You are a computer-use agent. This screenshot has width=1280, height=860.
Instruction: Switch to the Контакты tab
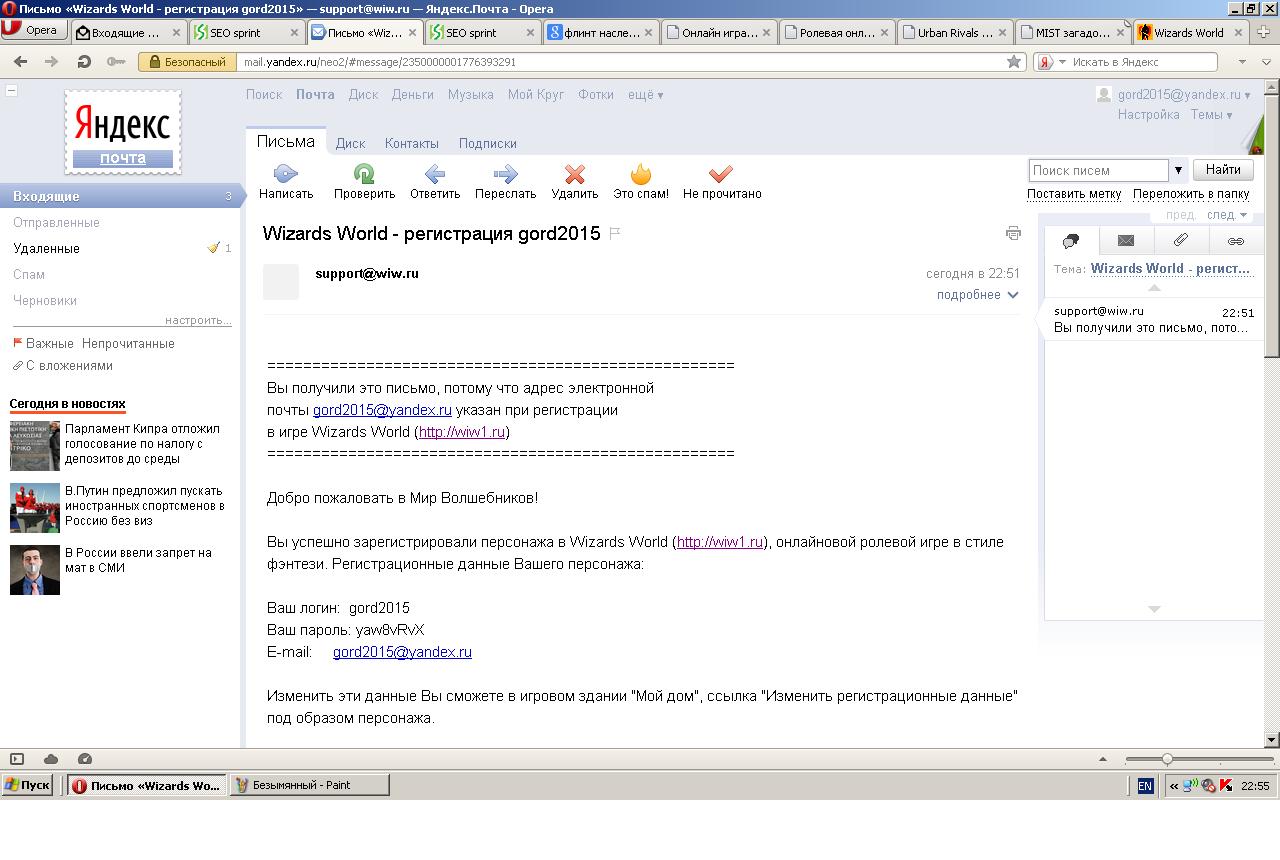point(412,143)
